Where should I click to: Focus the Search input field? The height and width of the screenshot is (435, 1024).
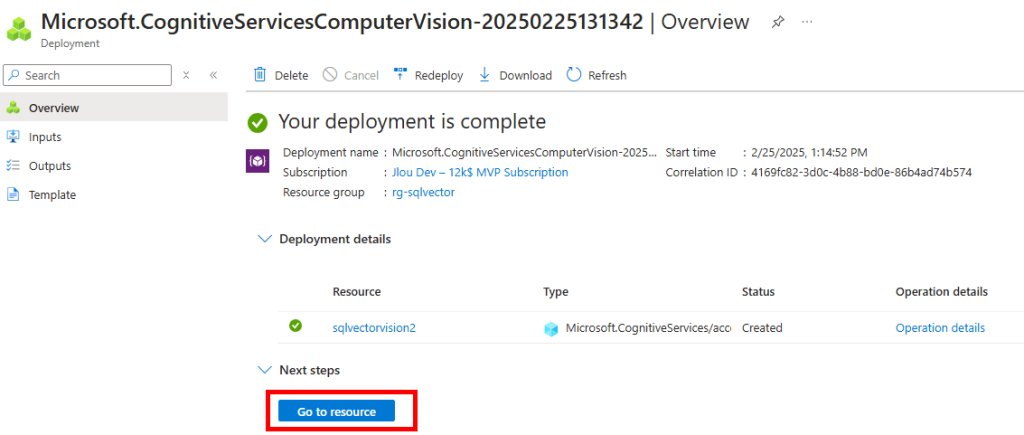pyautogui.click(x=88, y=75)
